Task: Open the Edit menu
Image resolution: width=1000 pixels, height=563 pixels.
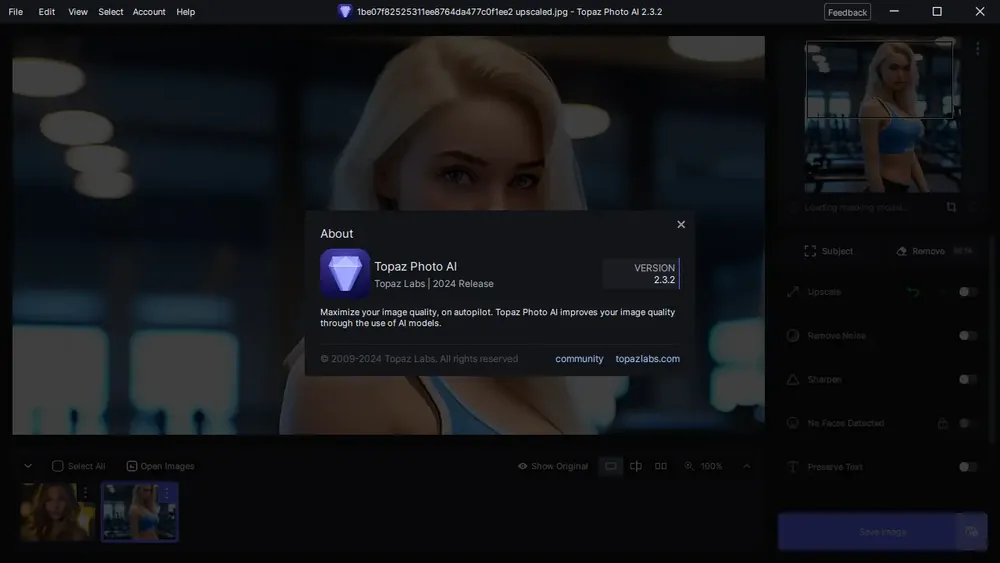Action: pos(47,11)
